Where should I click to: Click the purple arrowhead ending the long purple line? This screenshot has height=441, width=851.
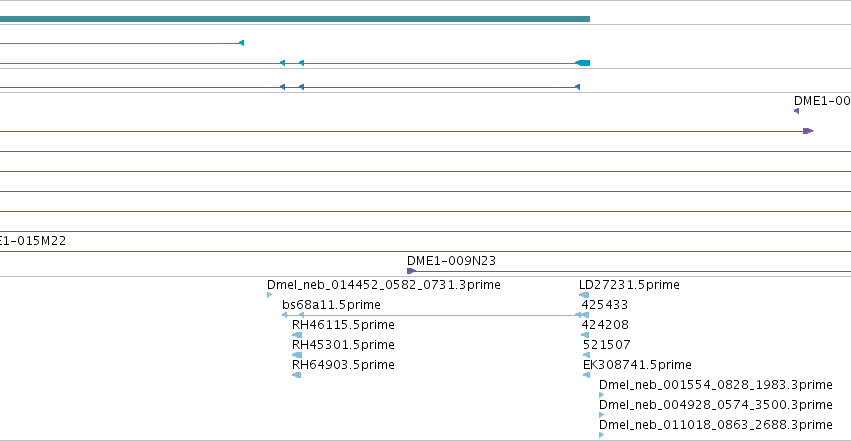tap(808, 131)
